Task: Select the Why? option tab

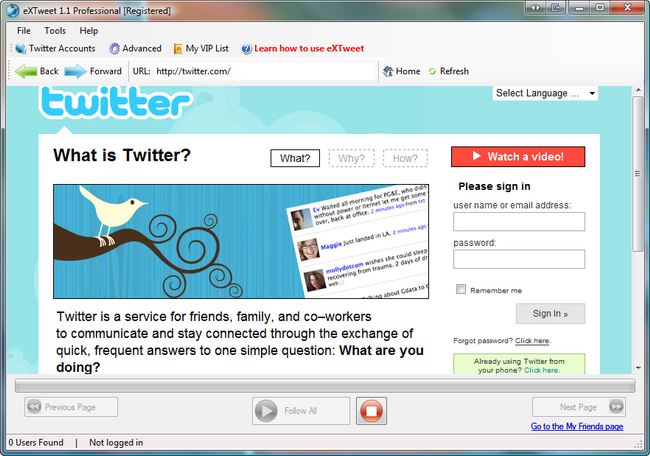Action: coord(352,158)
